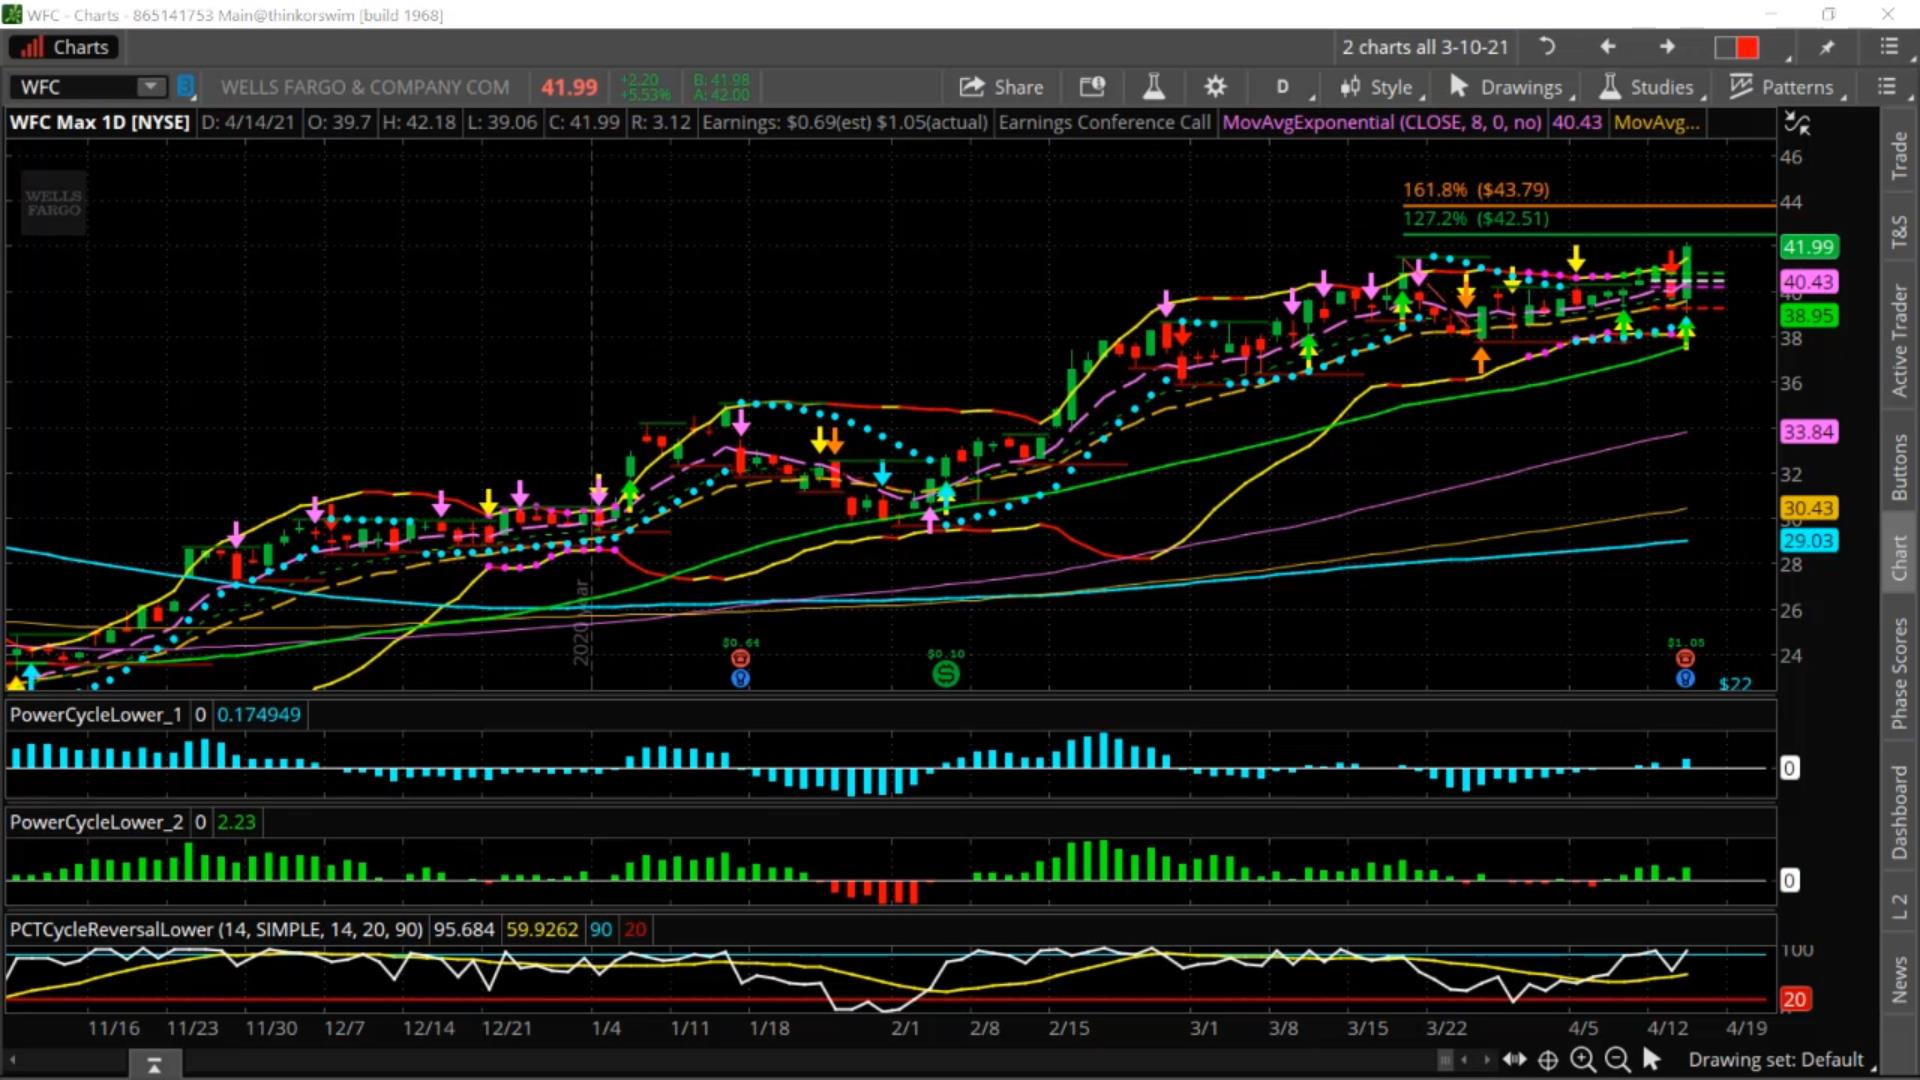Select the '2 charts all 3-10-21' grid name

click(x=1425, y=47)
